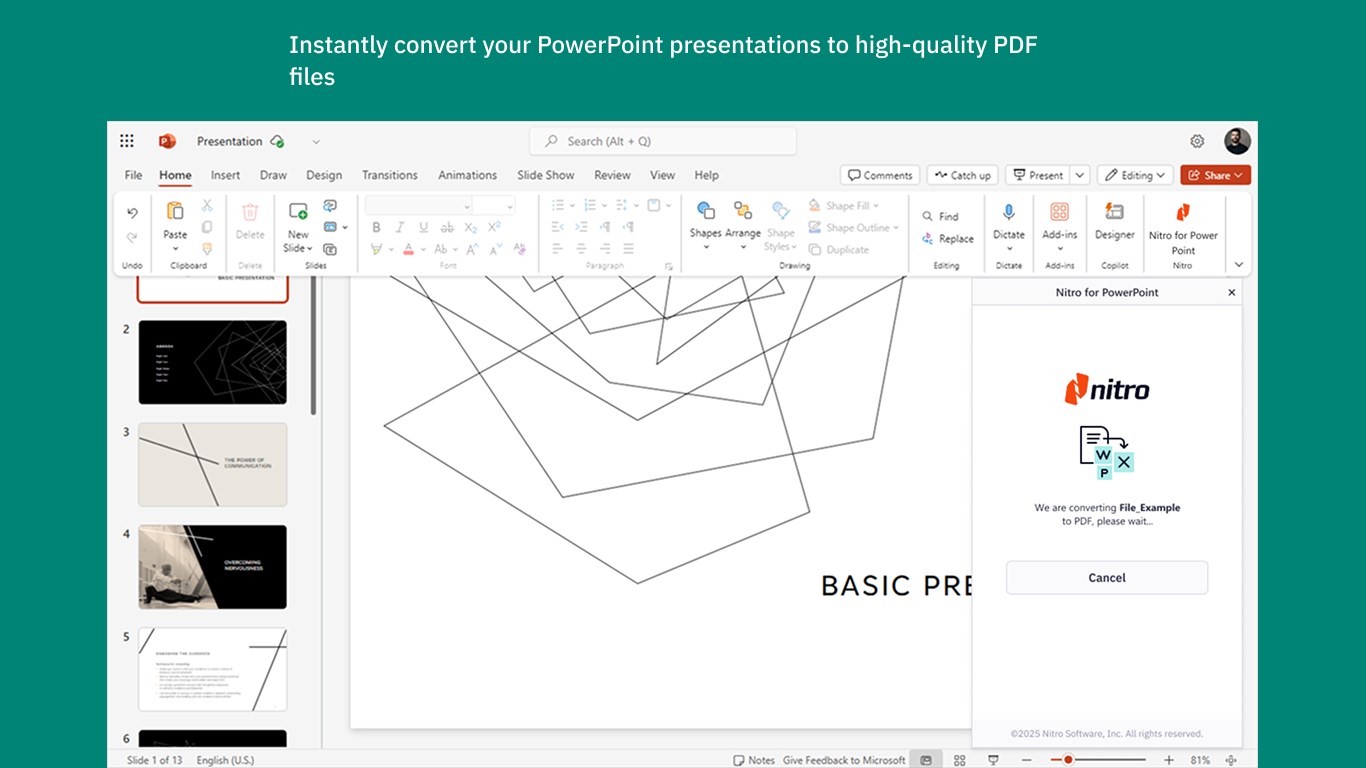Toggle Bold formatting
Image resolution: width=1366 pixels, height=768 pixels.
(x=376, y=227)
